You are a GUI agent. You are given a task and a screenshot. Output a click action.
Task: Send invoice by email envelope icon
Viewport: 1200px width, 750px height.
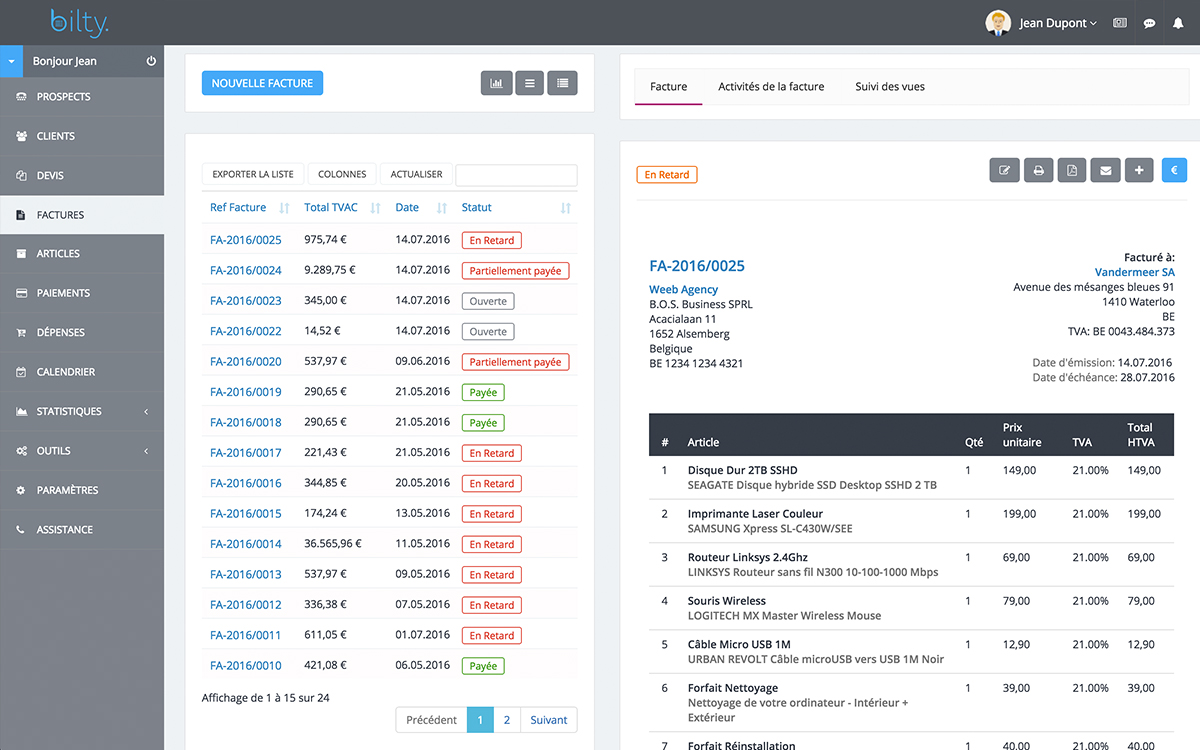point(1105,170)
